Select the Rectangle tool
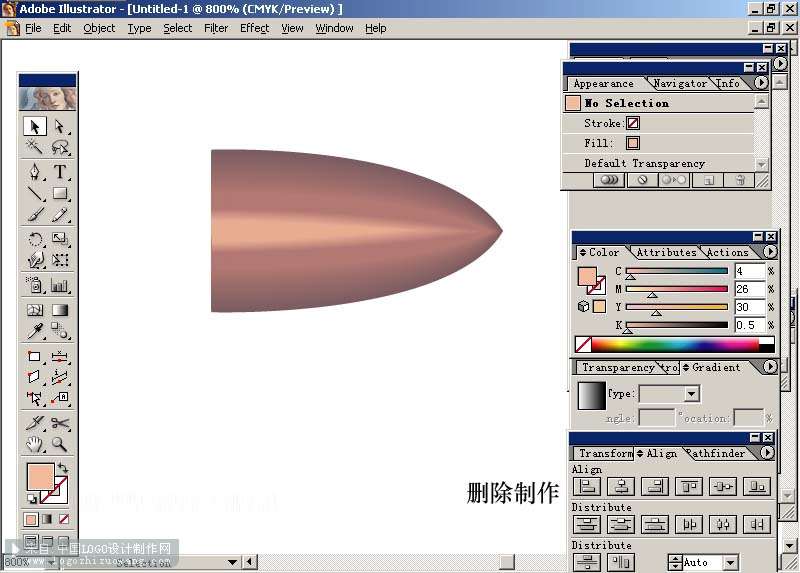The width and height of the screenshot is (800, 573). click(60, 193)
